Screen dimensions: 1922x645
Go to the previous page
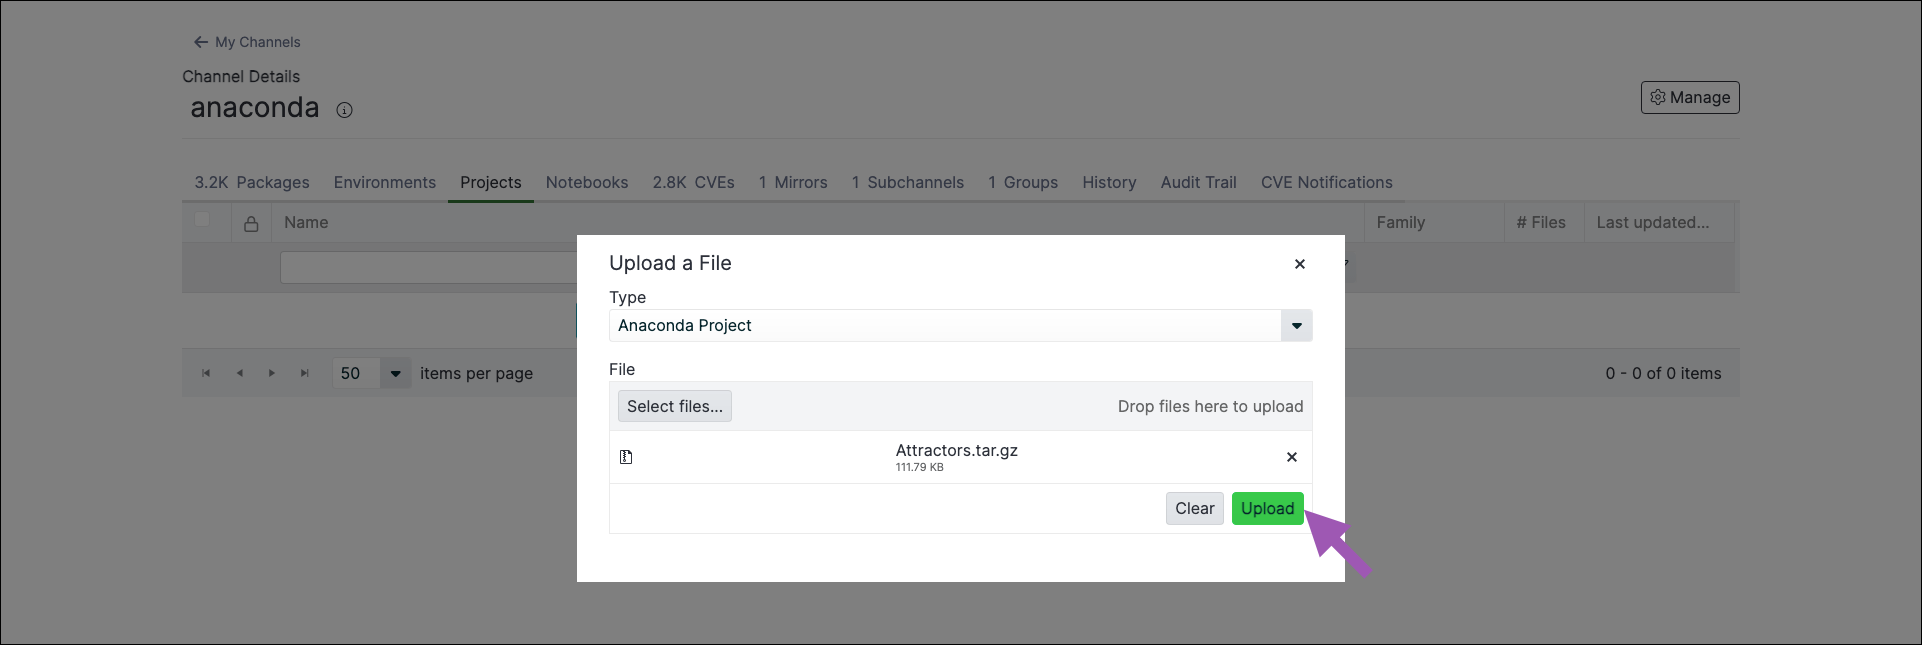(x=239, y=373)
